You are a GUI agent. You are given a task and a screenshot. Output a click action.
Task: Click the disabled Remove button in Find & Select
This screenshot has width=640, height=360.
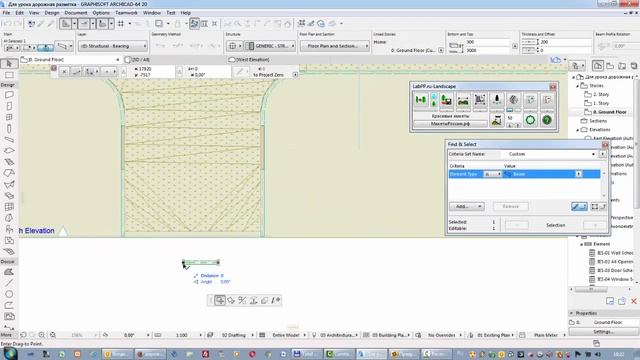(511, 207)
